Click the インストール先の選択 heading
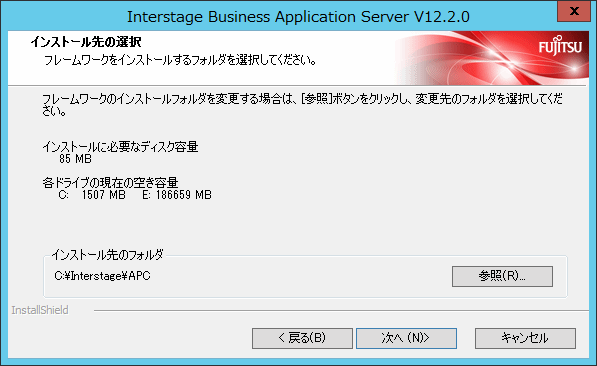The height and width of the screenshot is (366, 597). [86, 42]
